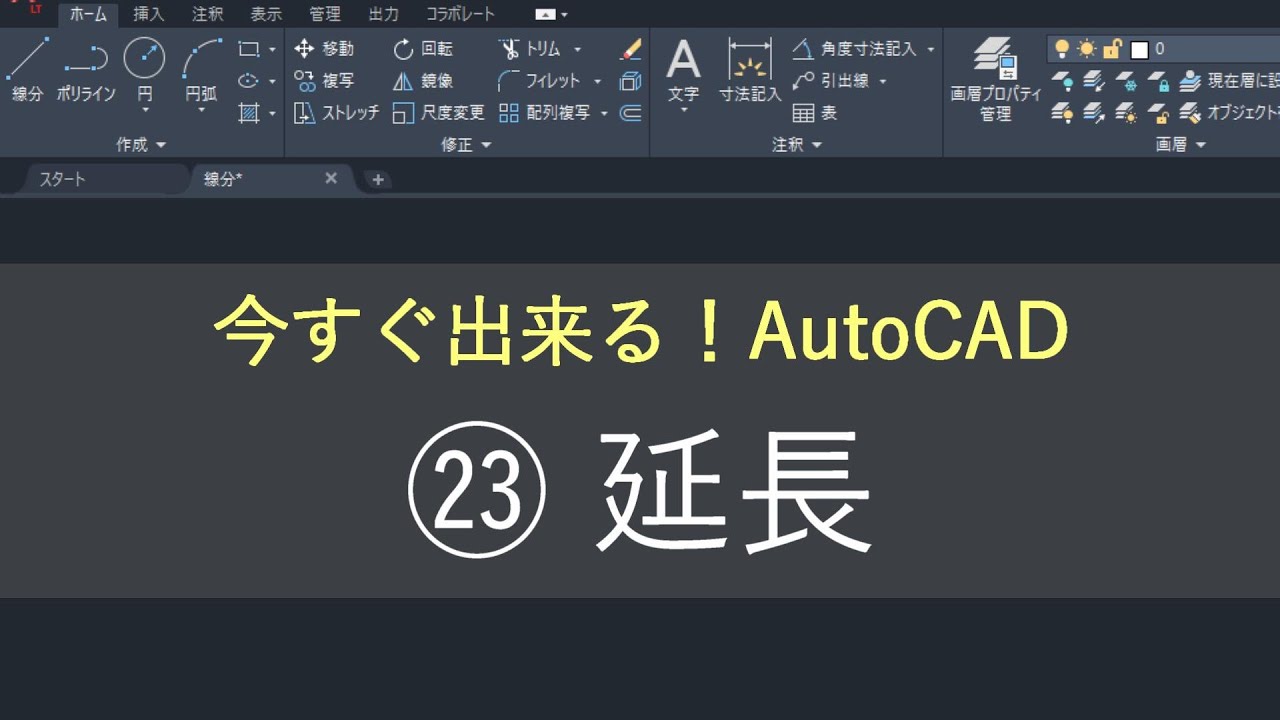Select the 線分 (Line) tool
1280x720 pixels.
coord(27,70)
